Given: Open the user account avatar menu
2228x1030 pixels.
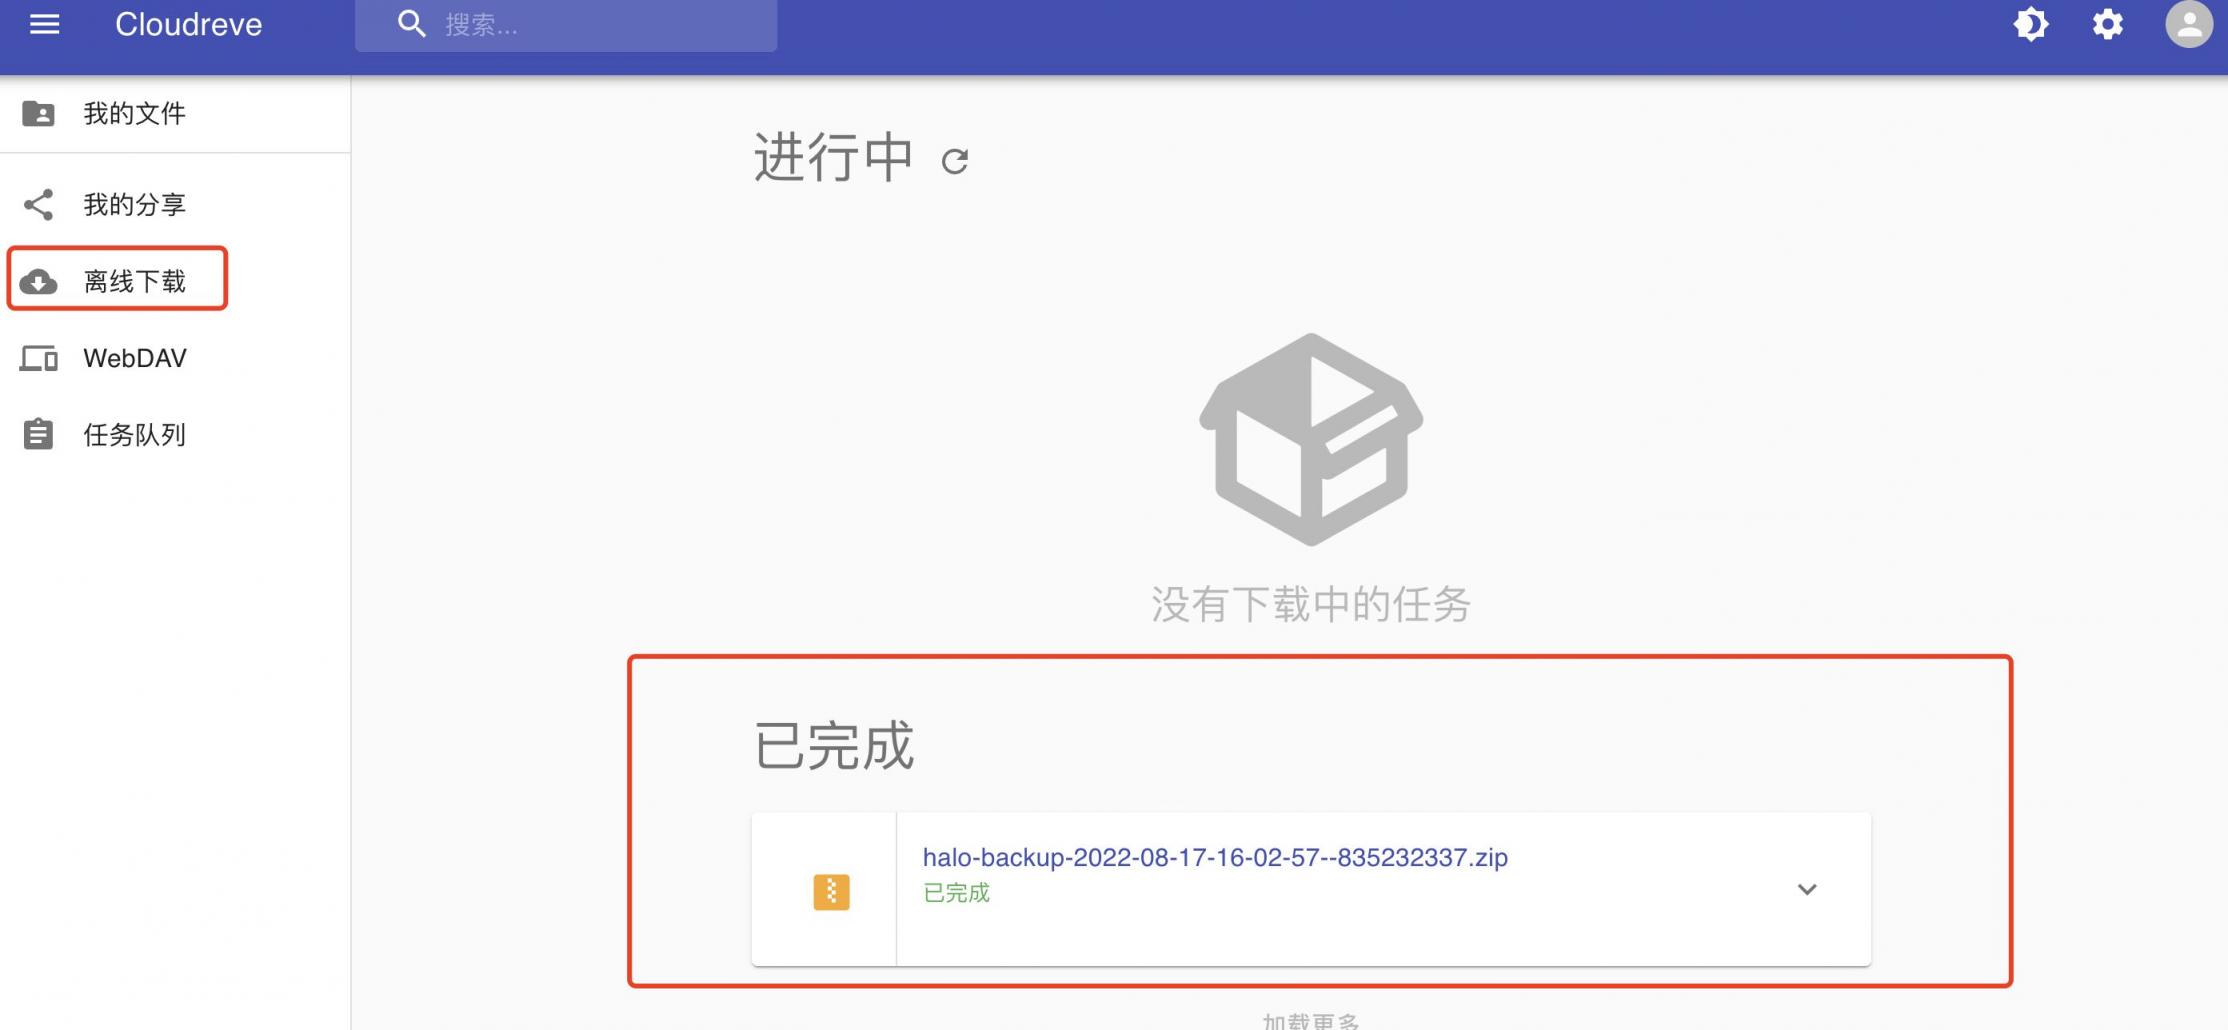Looking at the screenshot, I should [2185, 25].
